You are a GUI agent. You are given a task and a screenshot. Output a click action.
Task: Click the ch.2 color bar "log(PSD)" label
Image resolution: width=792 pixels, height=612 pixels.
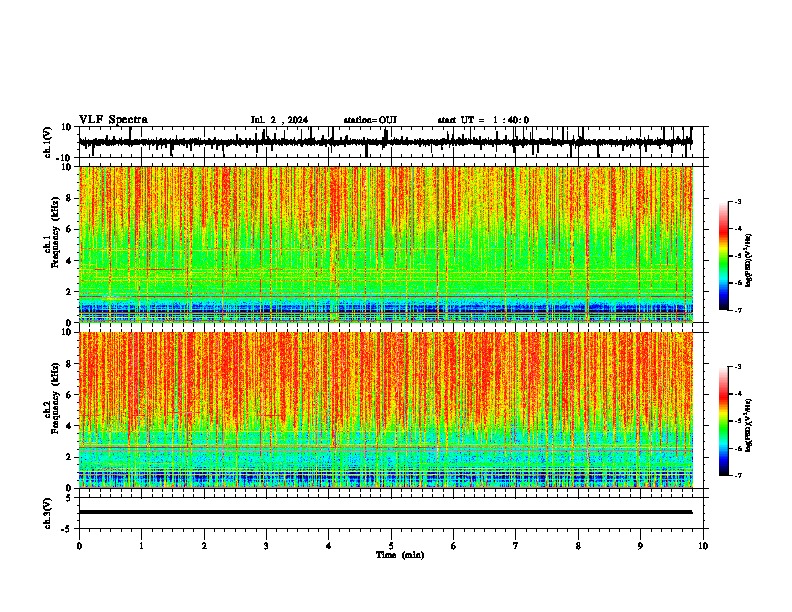pyautogui.click(x=749, y=425)
